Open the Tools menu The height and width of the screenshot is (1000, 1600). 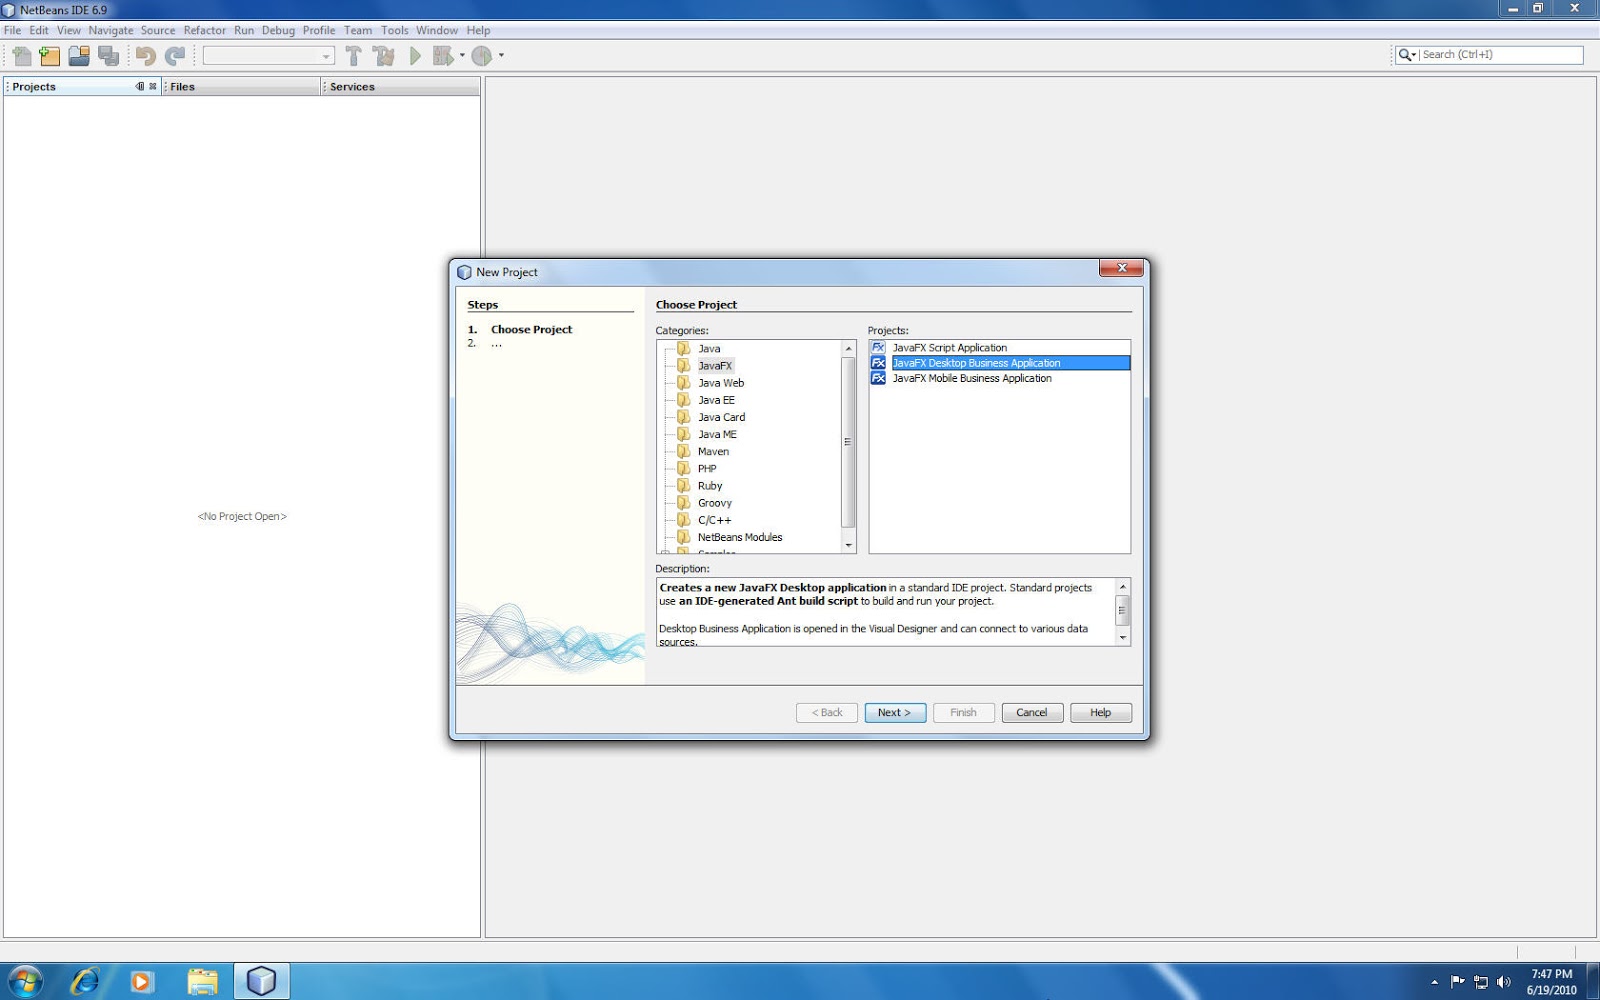click(394, 30)
